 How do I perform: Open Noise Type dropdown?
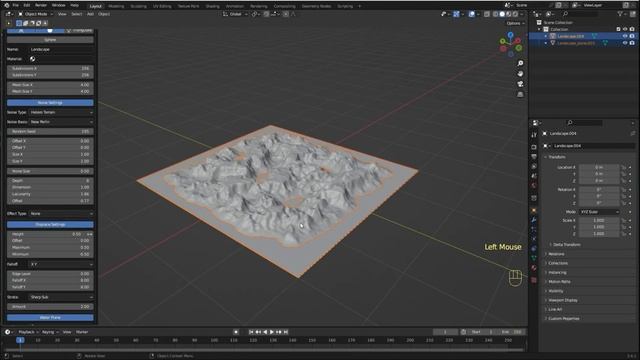[x=61, y=112]
